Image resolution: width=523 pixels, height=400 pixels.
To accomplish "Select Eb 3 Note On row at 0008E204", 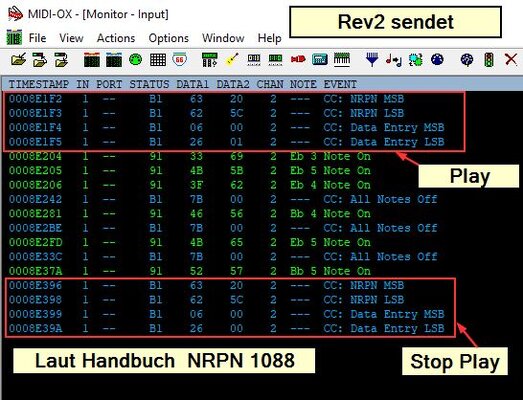I will click(190, 156).
